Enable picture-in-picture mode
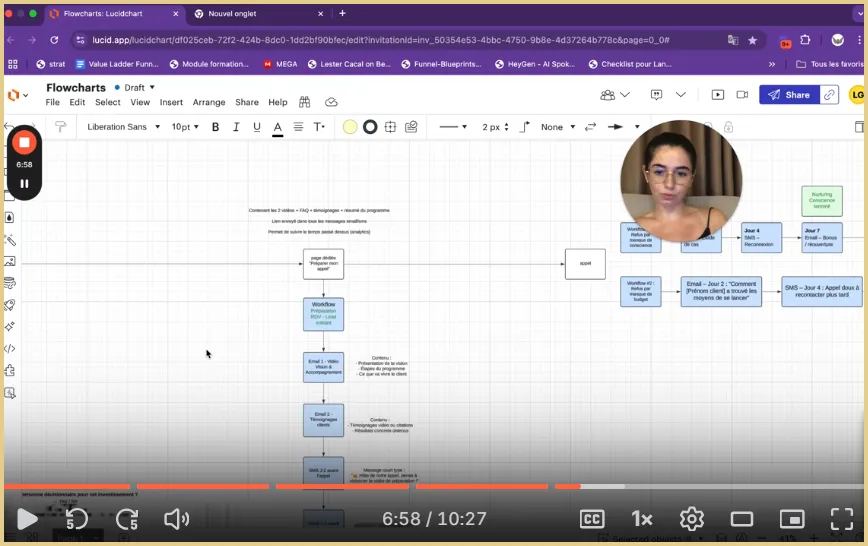The width and height of the screenshot is (868, 546). click(x=792, y=519)
